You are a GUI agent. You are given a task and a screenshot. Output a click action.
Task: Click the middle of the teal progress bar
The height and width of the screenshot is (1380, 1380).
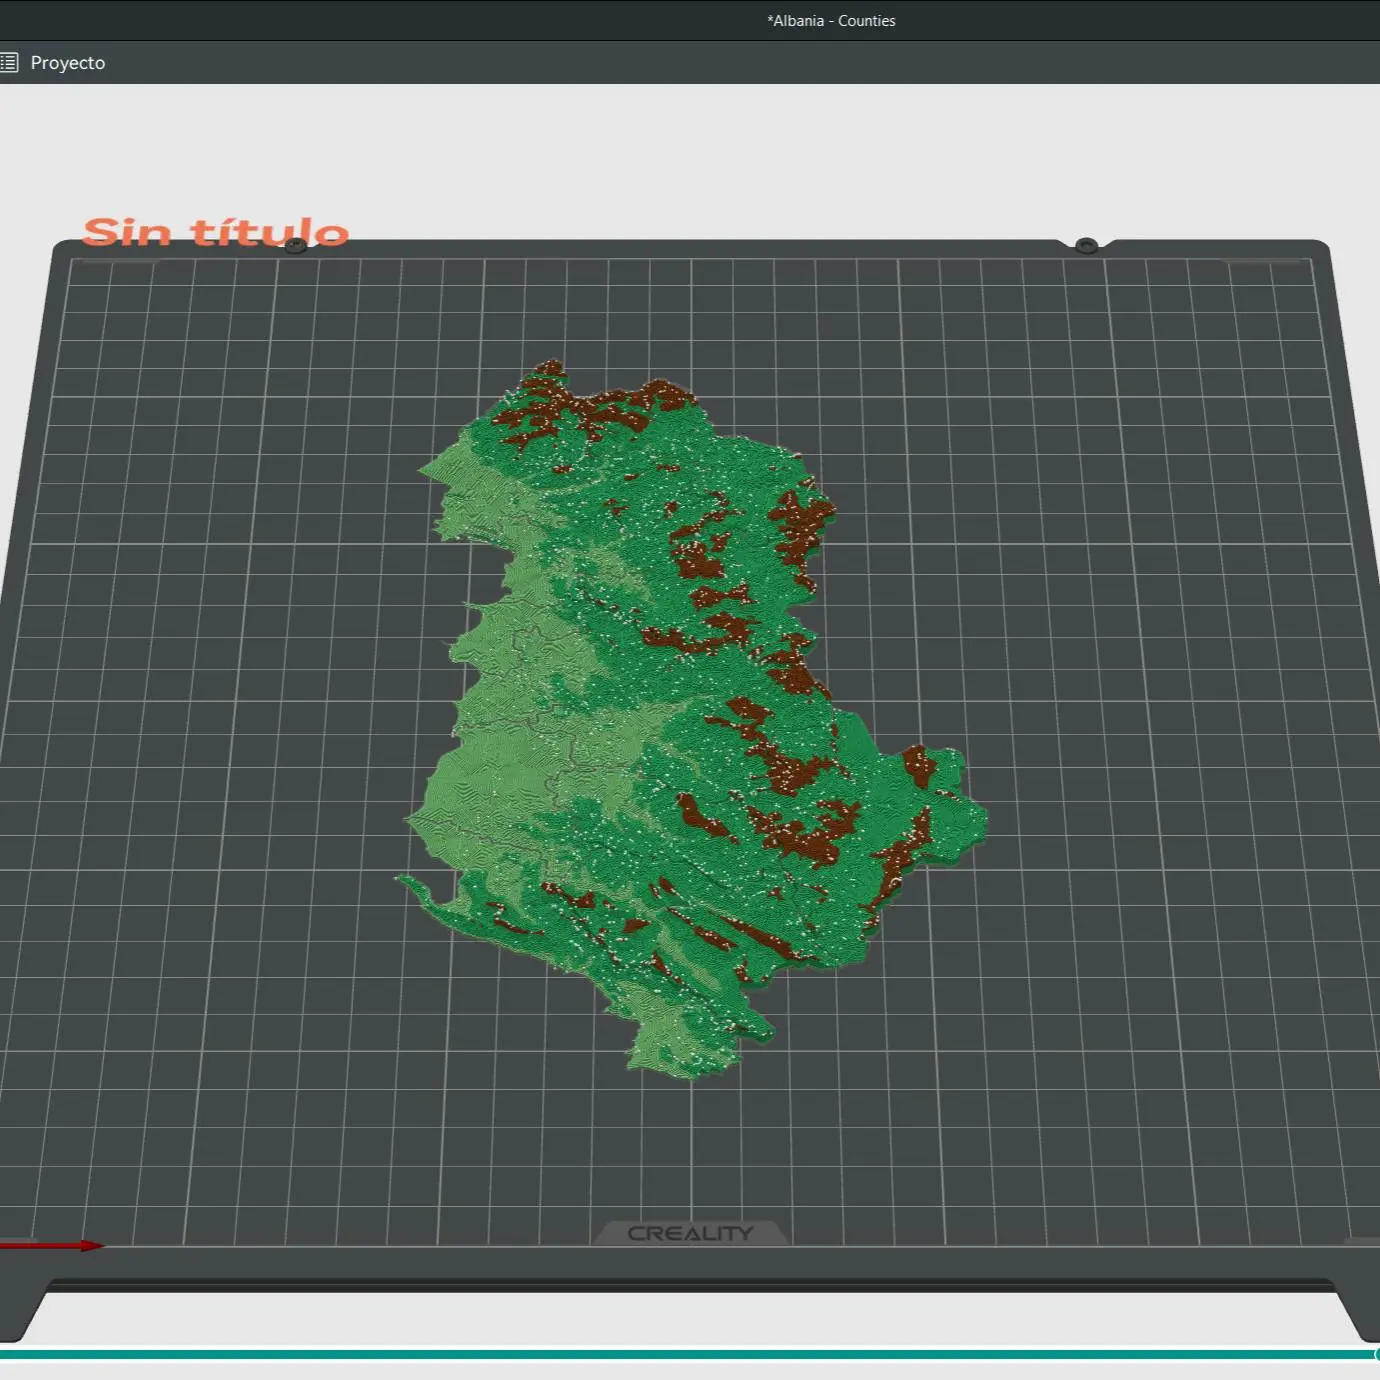[690, 1354]
